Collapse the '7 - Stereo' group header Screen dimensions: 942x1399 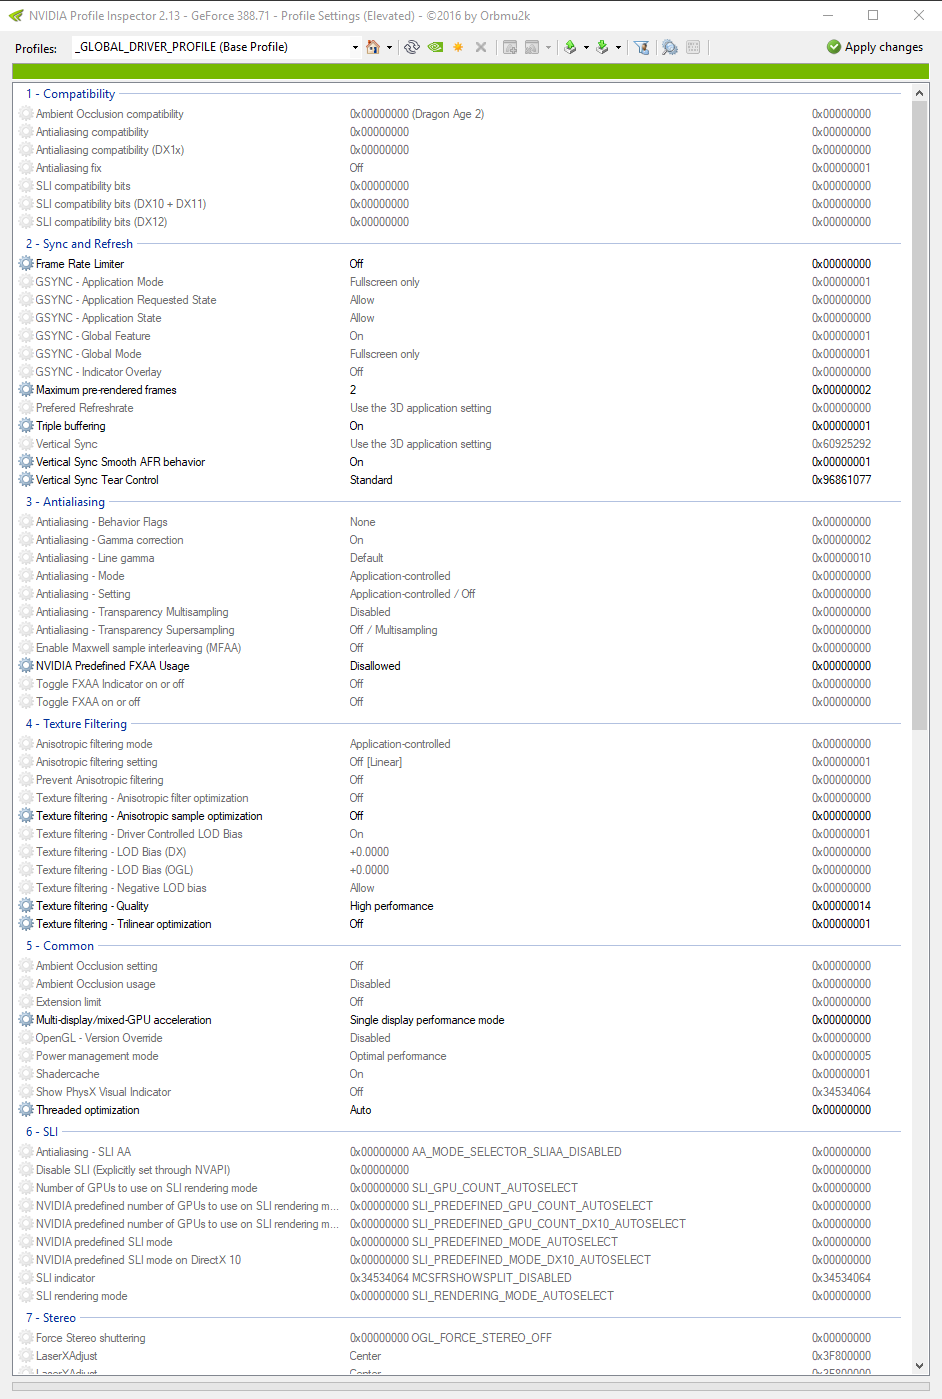pyautogui.click(x=51, y=1318)
